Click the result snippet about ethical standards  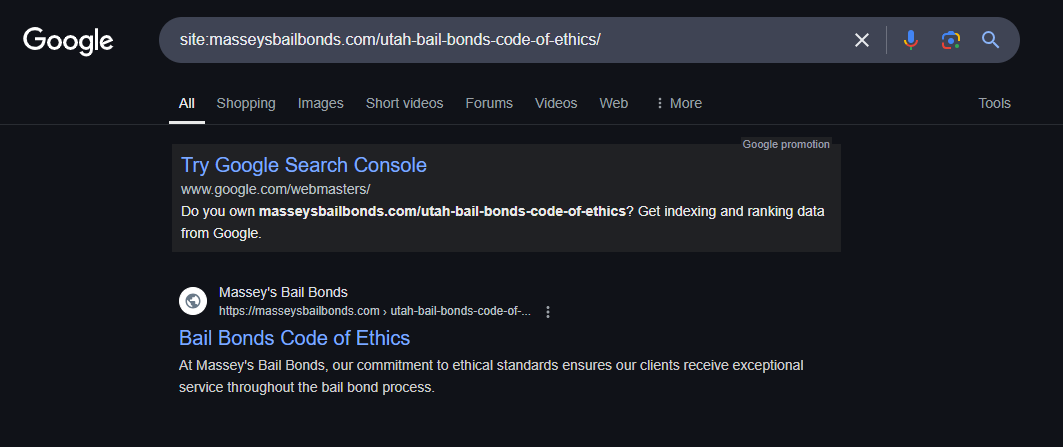pos(491,376)
